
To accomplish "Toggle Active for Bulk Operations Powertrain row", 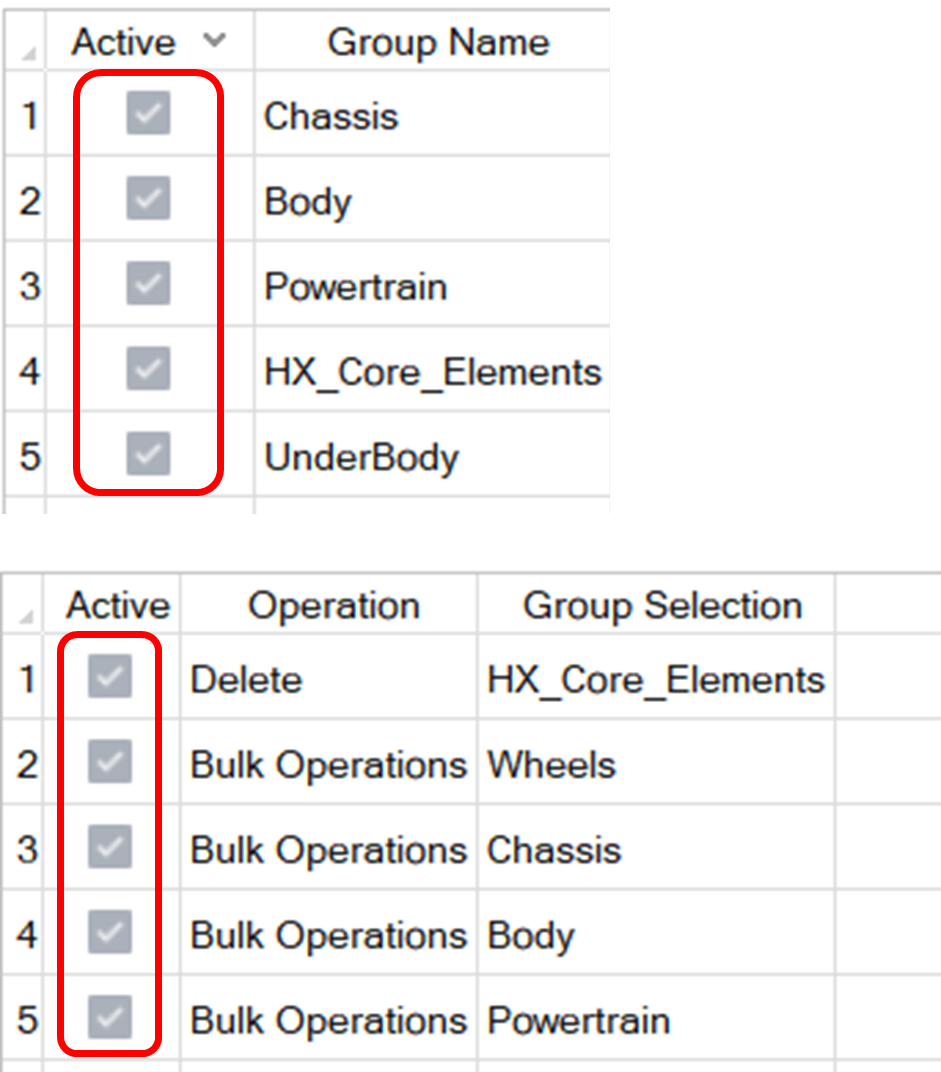I will click(110, 1019).
